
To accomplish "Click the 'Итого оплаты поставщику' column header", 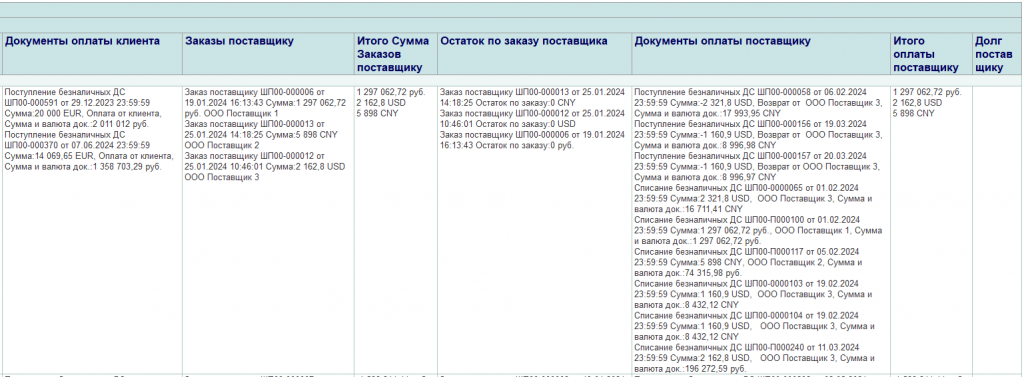I will click(x=926, y=54).
